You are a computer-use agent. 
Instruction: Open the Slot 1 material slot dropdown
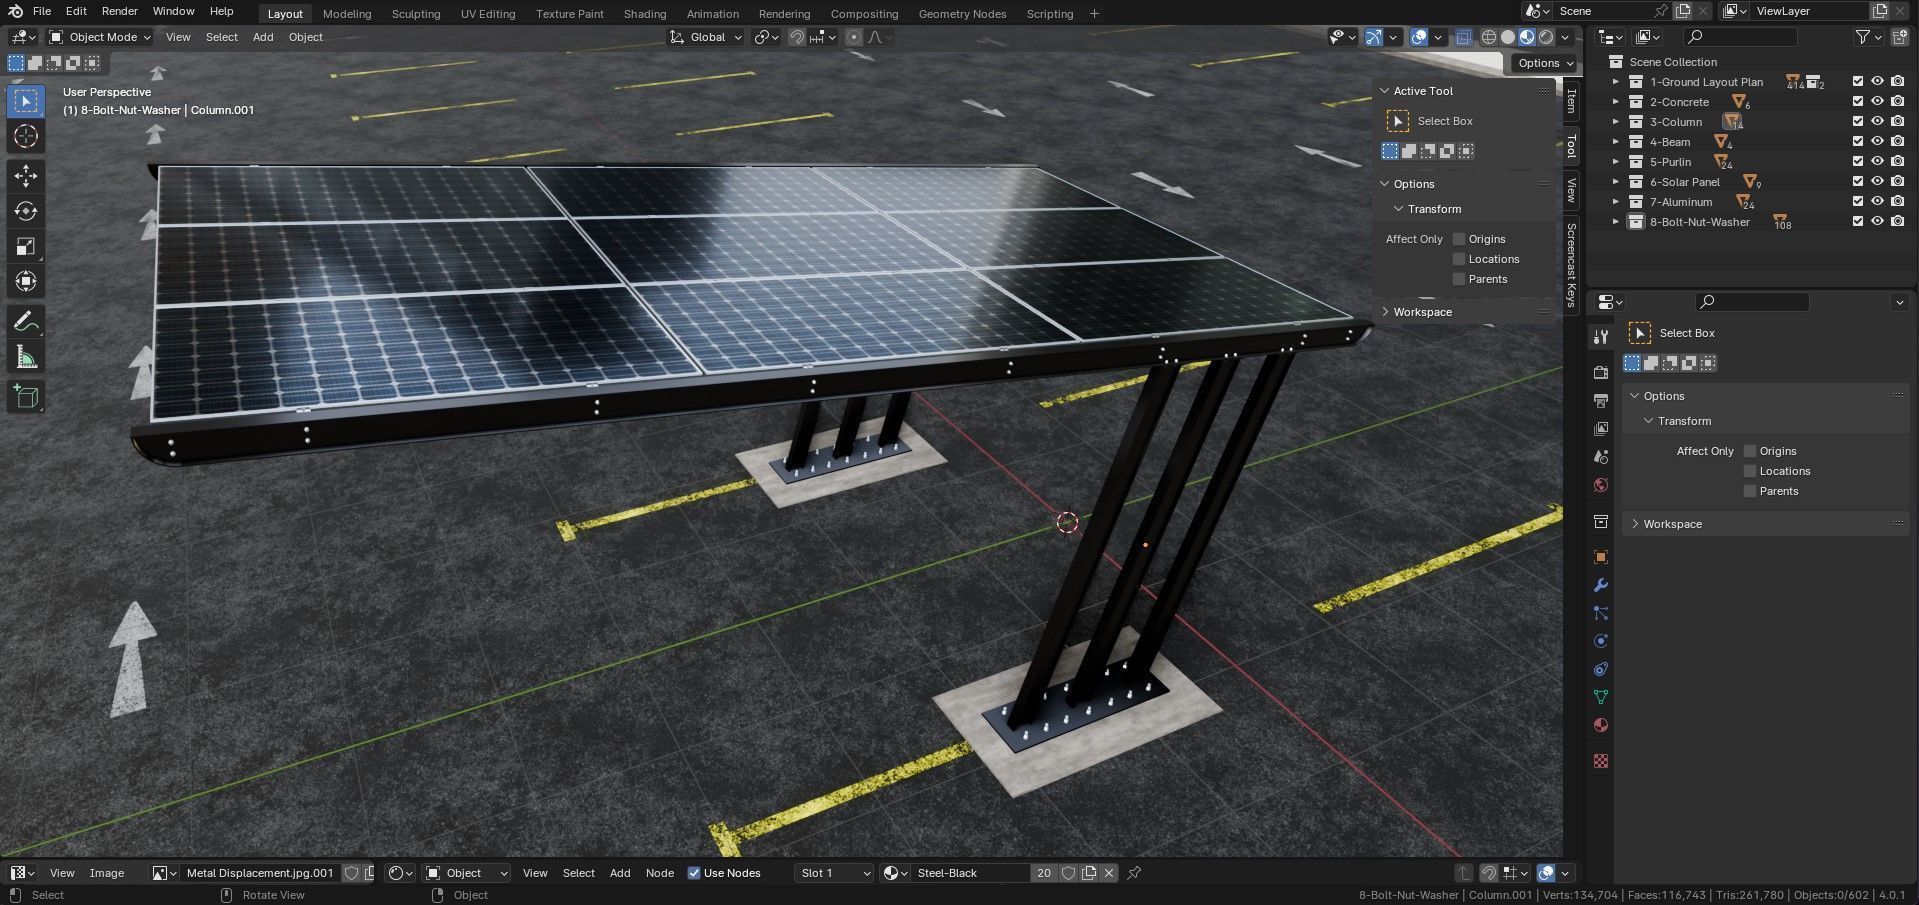[x=834, y=873]
